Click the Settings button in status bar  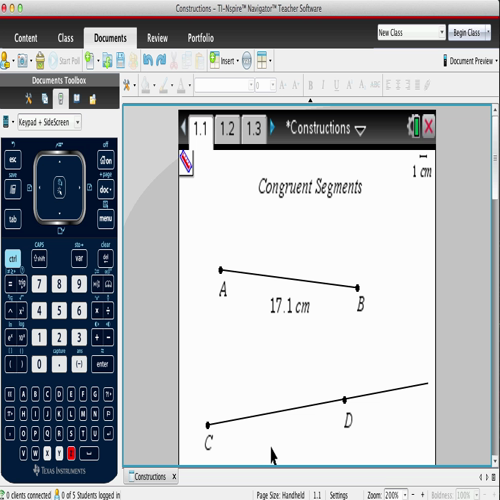pos(338,495)
